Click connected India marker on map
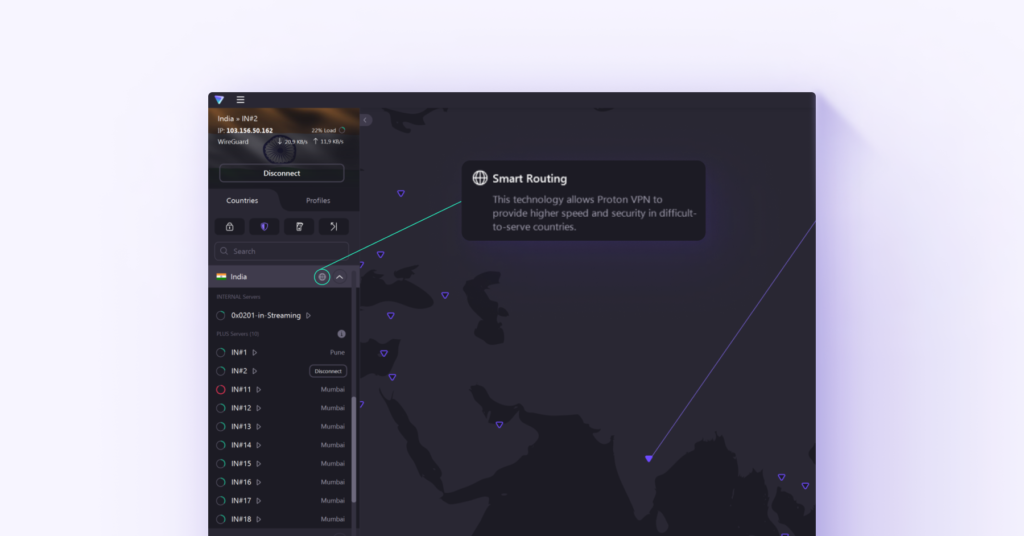The height and width of the screenshot is (536, 1024). pyautogui.click(x=648, y=458)
